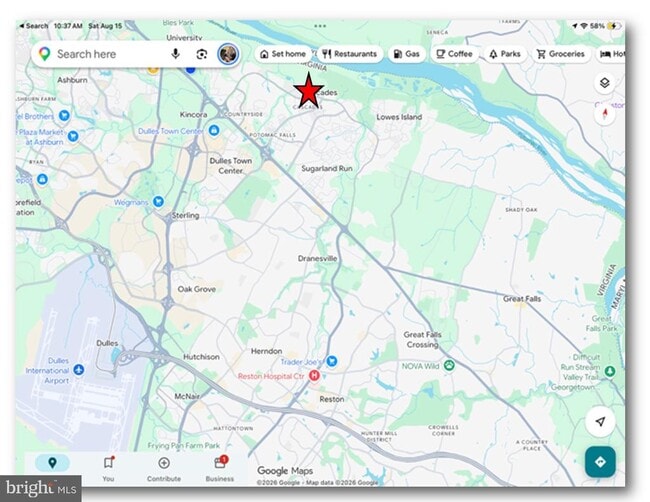Click the Google Maps logo in search bar
The height and width of the screenshot is (502, 650).
pos(44,54)
